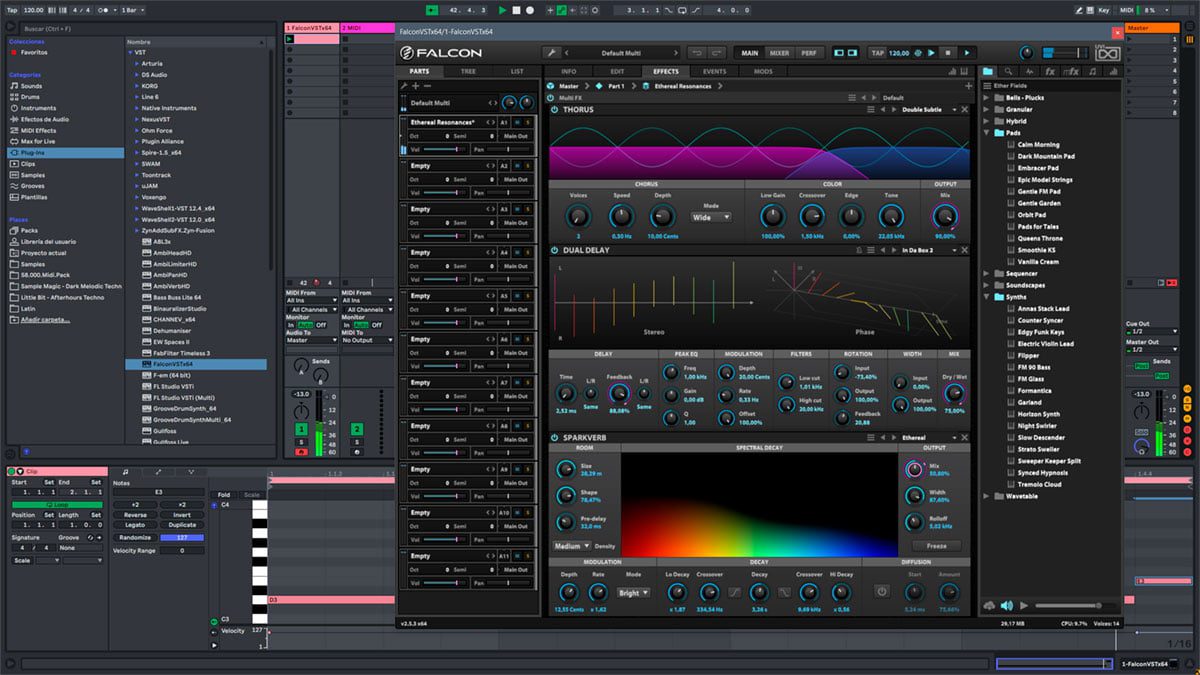The image size is (1200, 675).
Task: Add a new part with plus icon
Action: 415,86
